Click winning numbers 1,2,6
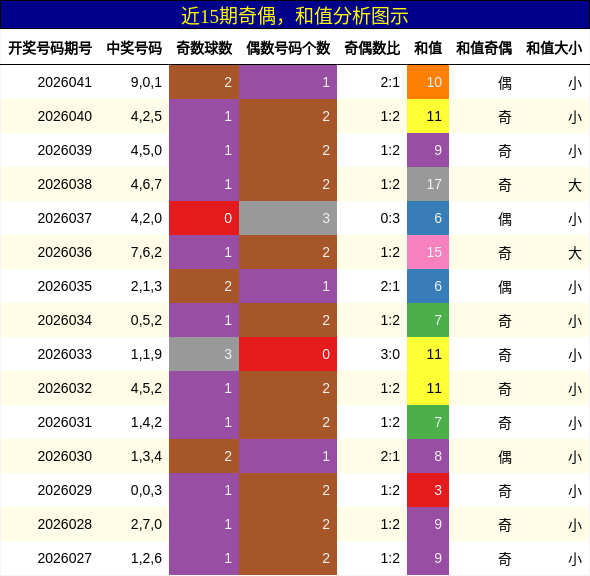 [146, 558]
